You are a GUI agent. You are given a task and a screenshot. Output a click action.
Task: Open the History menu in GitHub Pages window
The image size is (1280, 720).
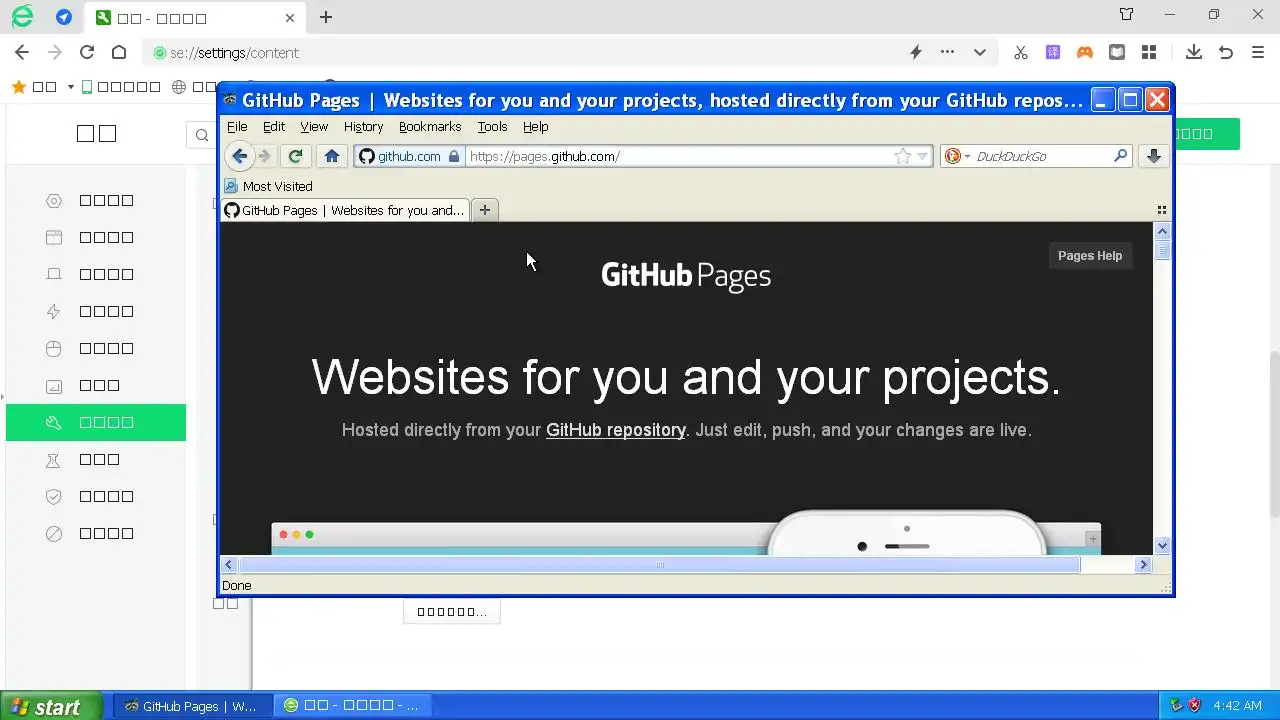tap(363, 127)
